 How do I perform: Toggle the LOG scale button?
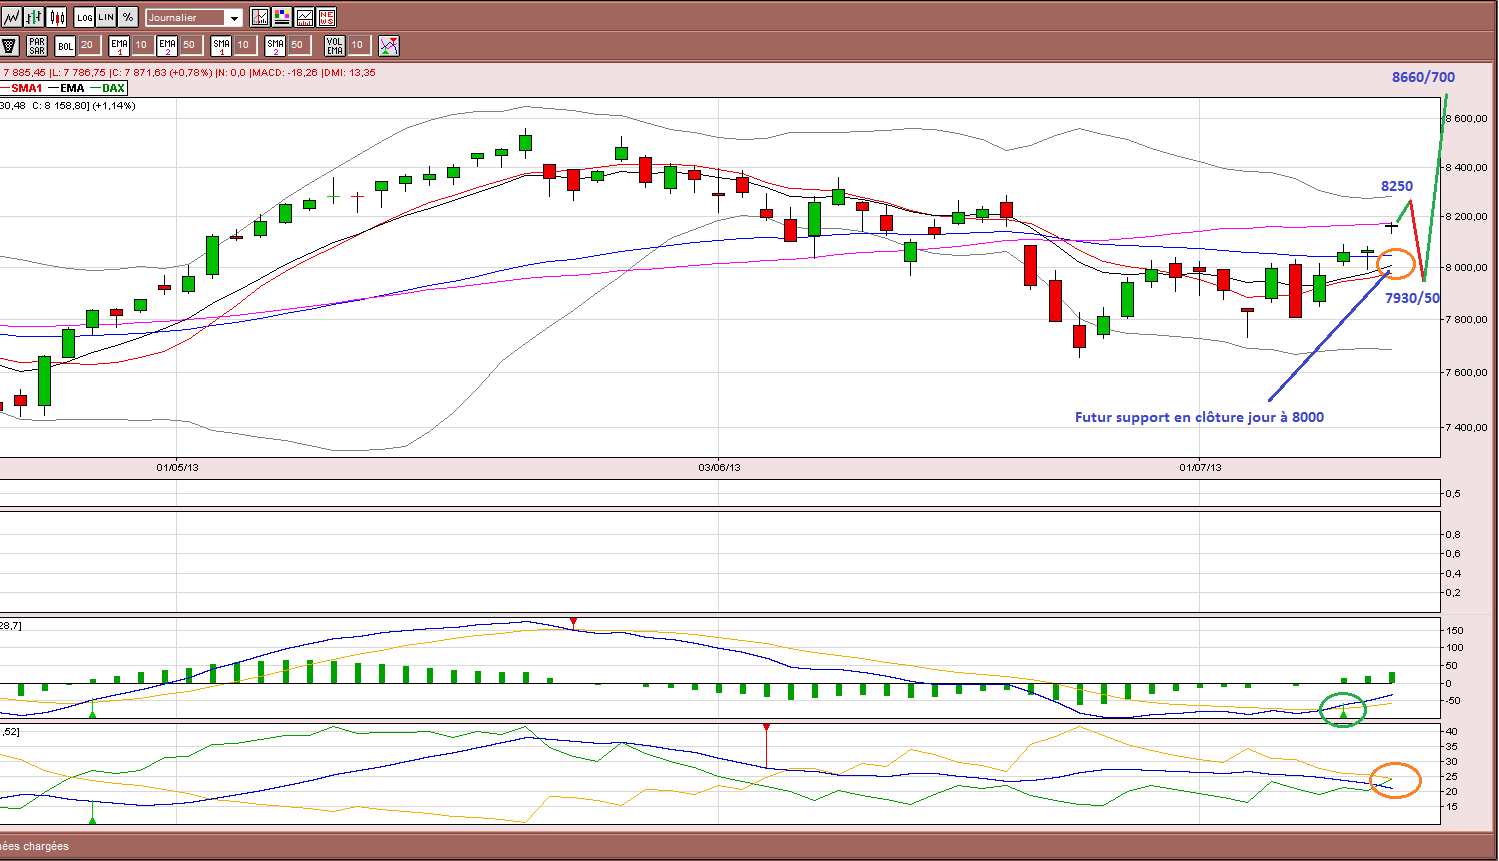(85, 17)
